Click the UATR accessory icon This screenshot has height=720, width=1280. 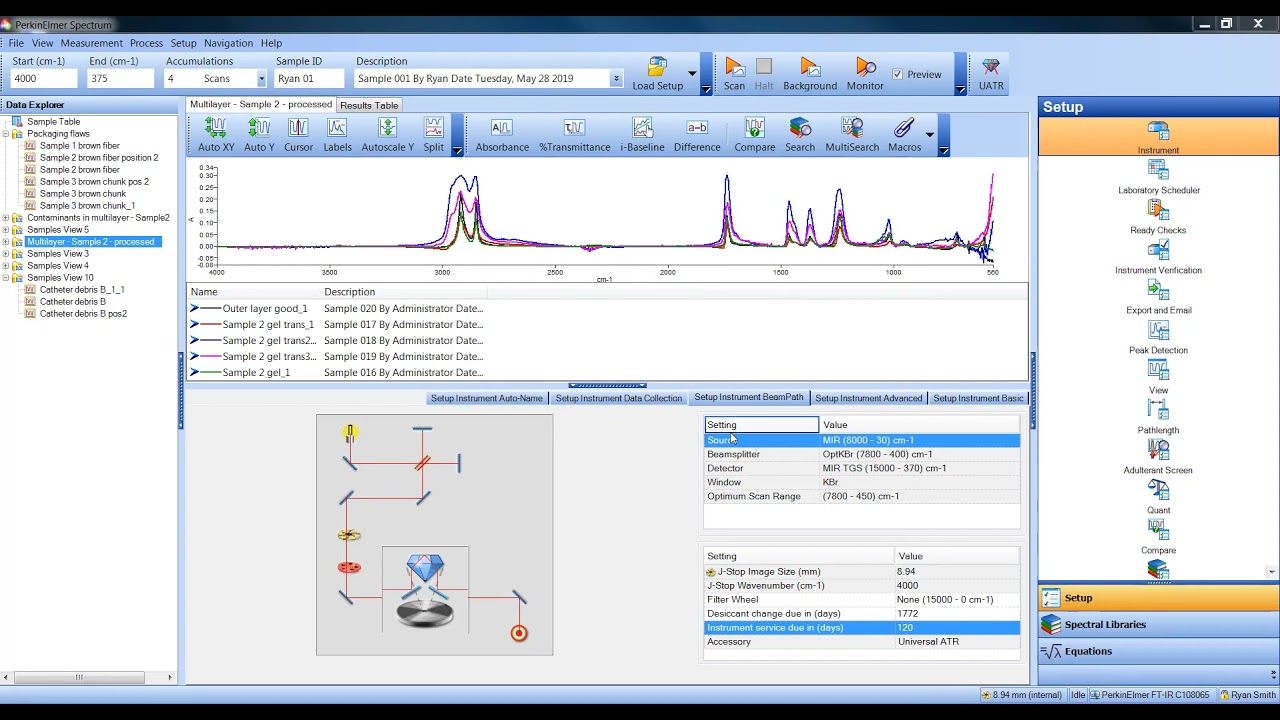[991, 74]
